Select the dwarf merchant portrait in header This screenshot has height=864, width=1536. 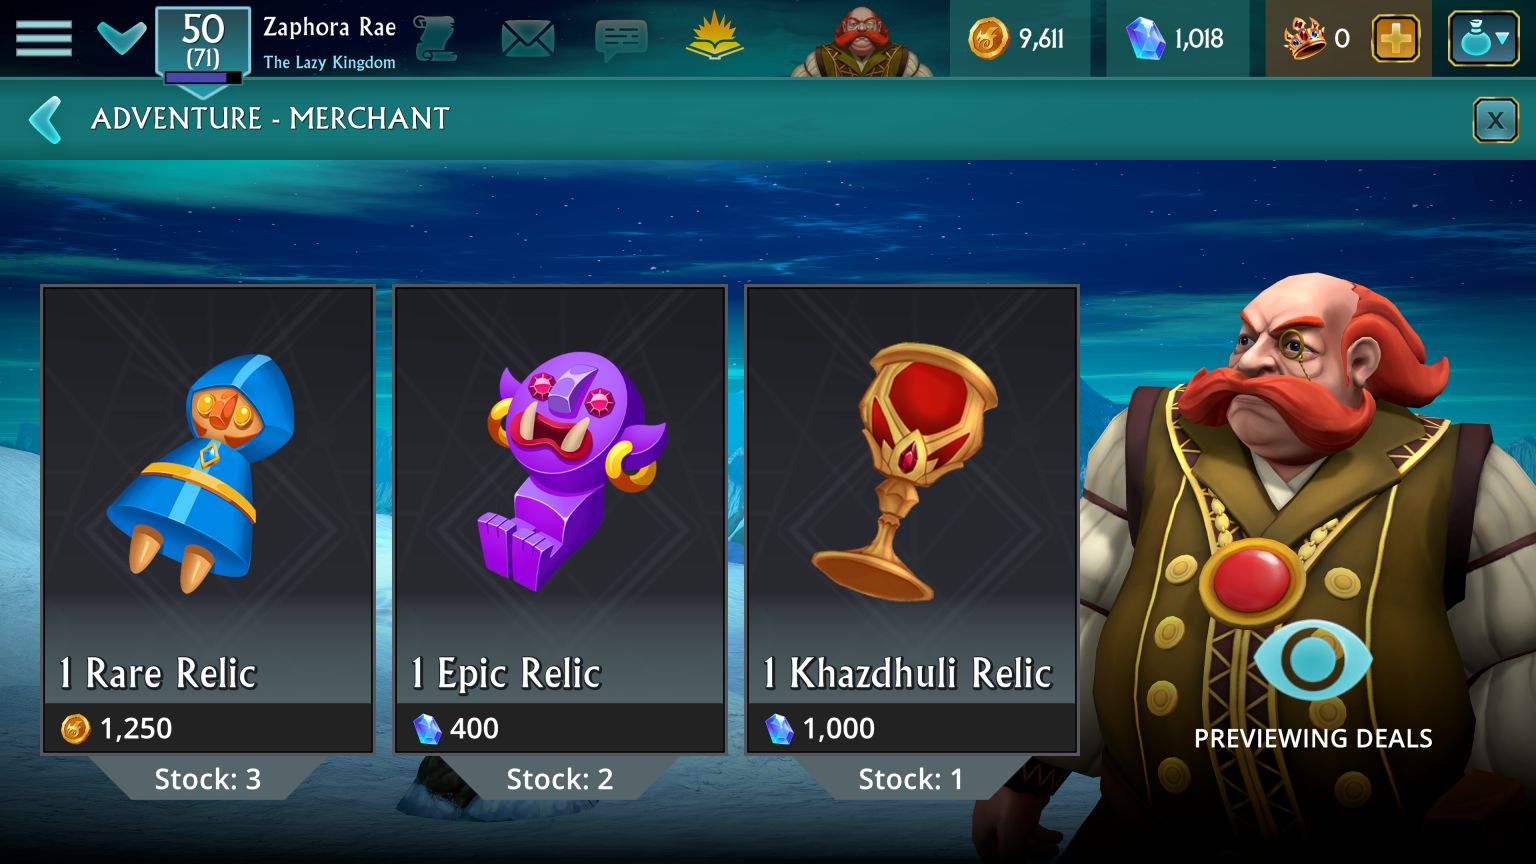point(862,41)
